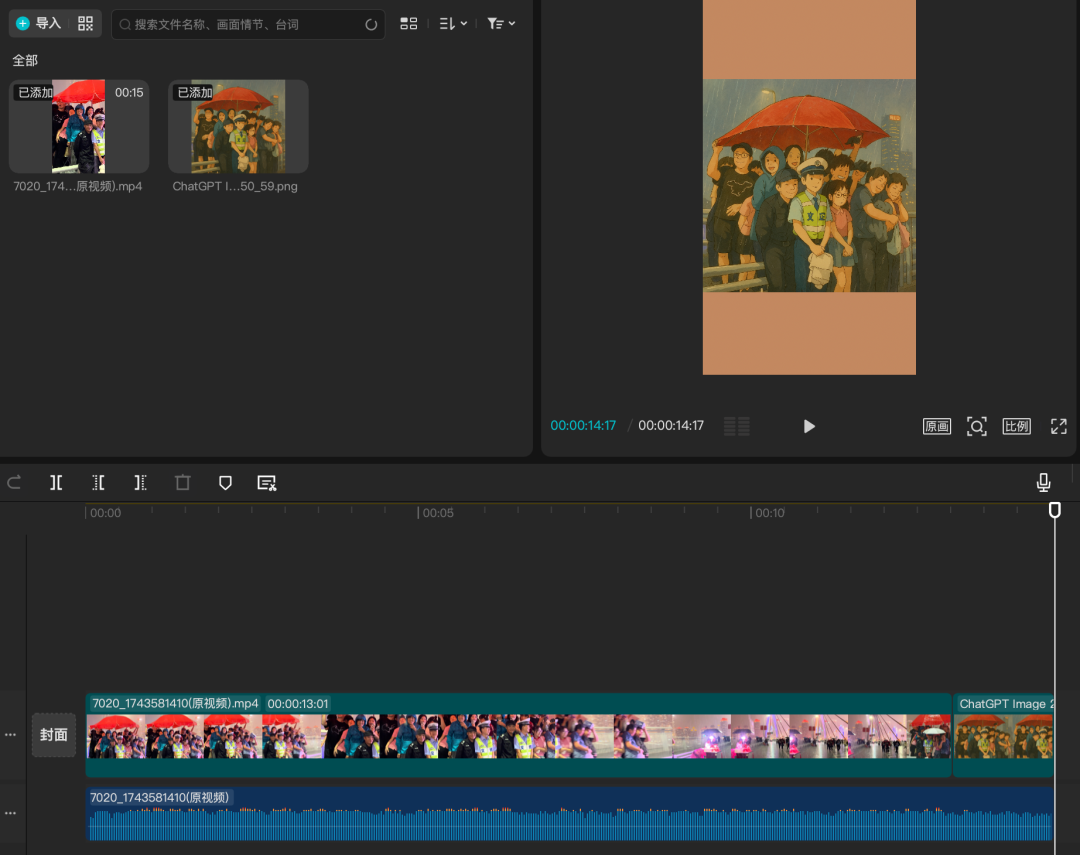Click the 00:05 mark on timeline ruler
This screenshot has height=855, width=1080.
(x=438, y=513)
